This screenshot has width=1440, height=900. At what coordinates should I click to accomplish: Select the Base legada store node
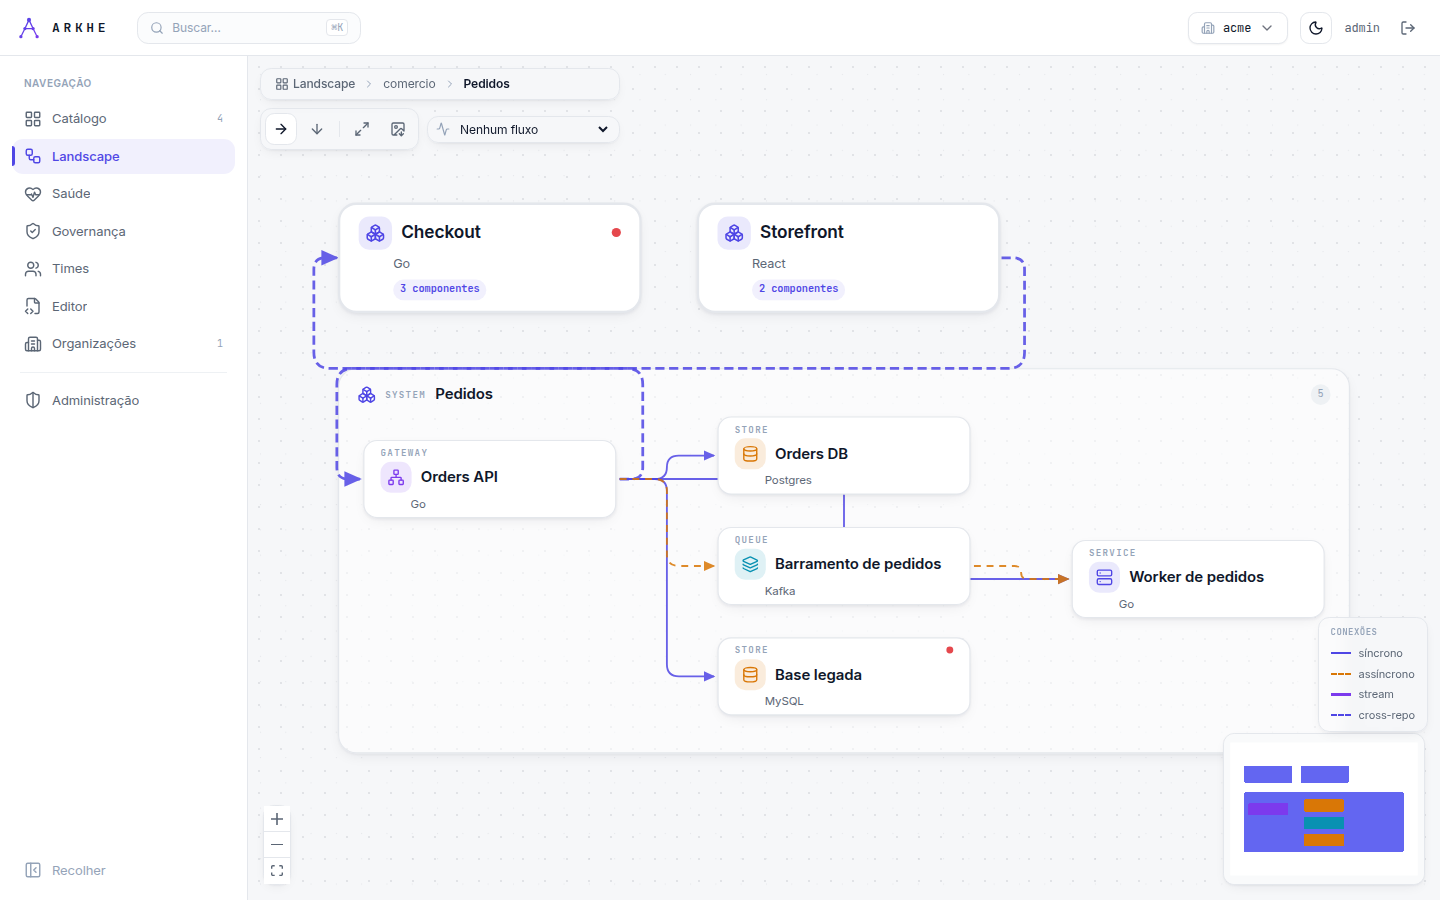point(844,677)
